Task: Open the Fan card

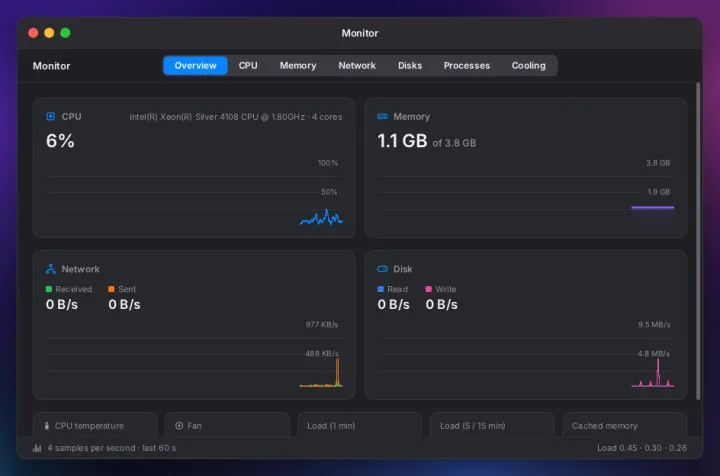Action: (227, 425)
